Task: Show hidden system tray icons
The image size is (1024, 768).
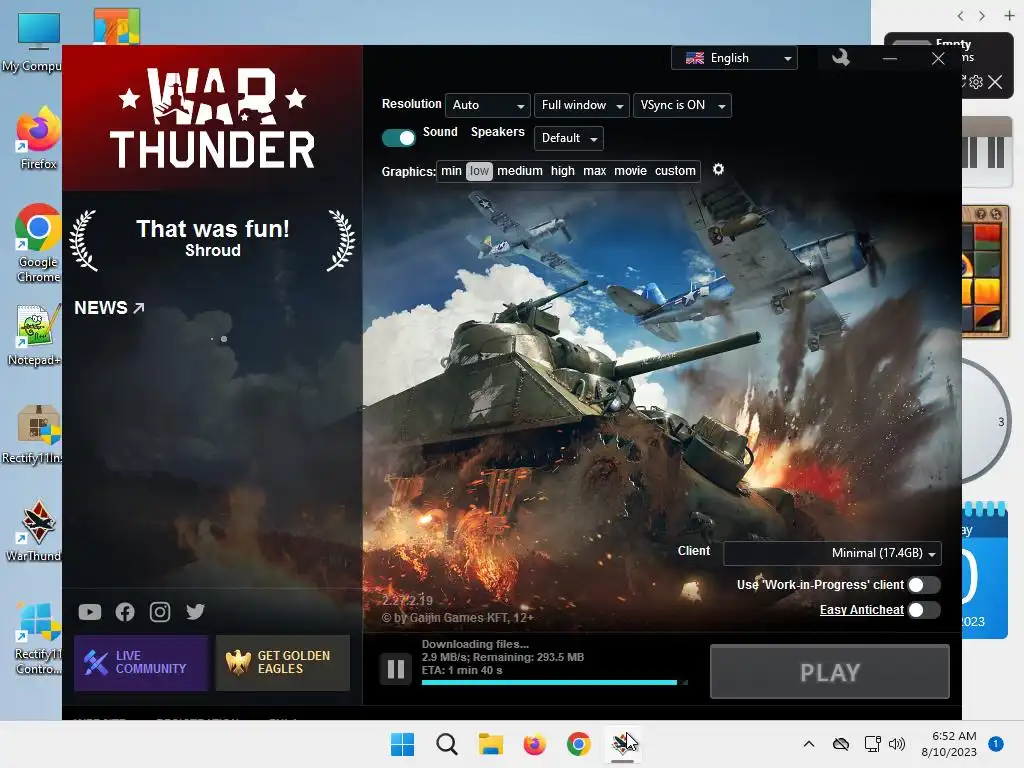Action: 808,744
